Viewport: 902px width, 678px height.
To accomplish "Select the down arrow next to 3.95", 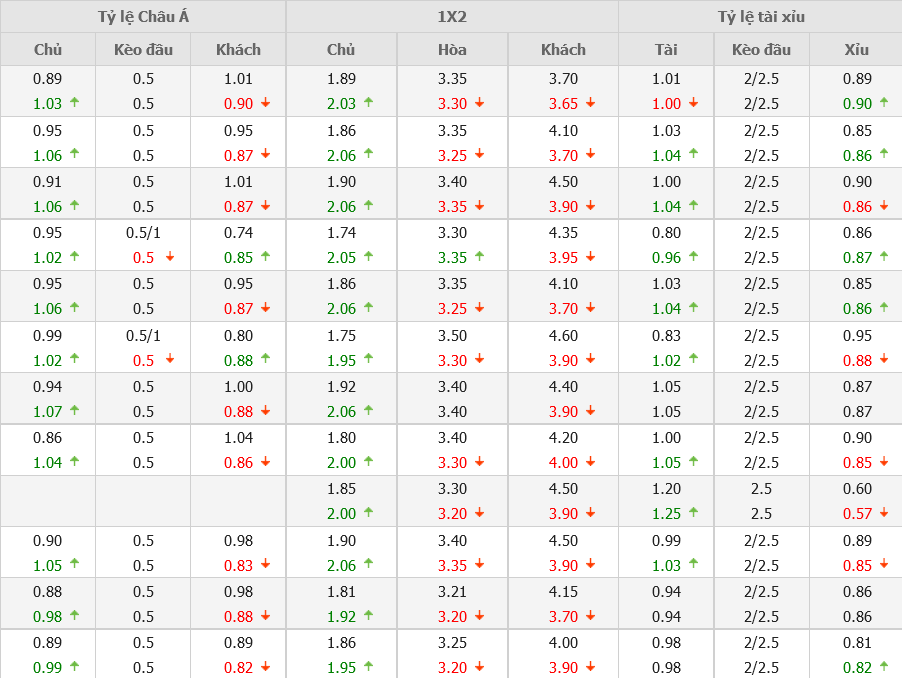I will point(590,256).
